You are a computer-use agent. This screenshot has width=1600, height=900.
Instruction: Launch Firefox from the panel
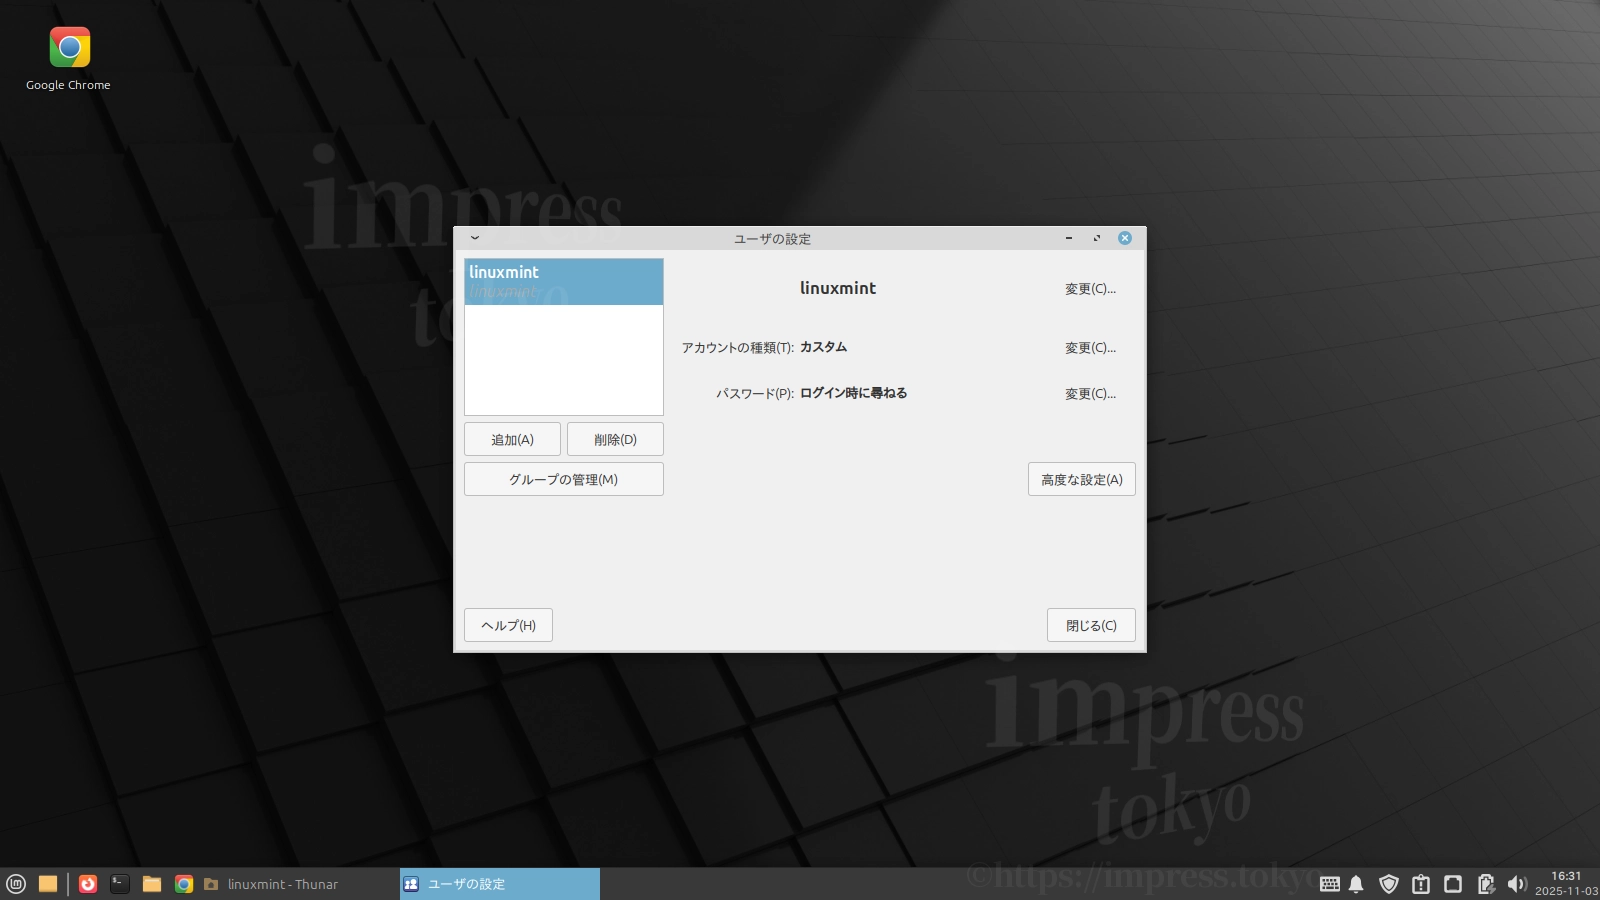click(x=88, y=884)
